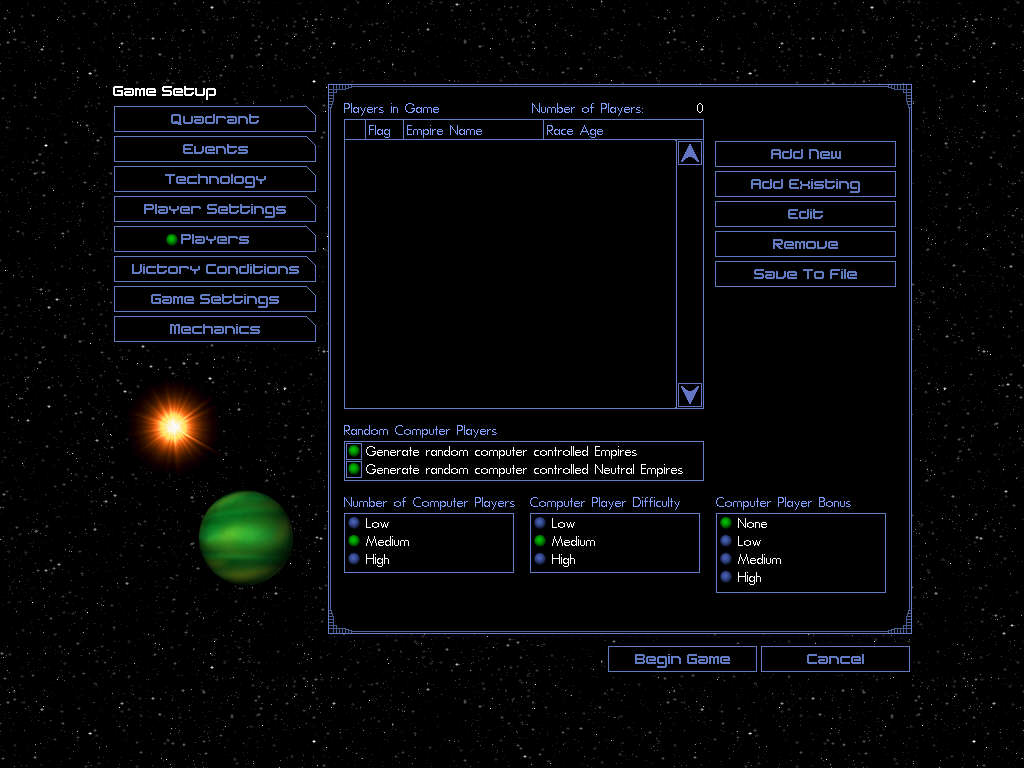Set Computer Player Bonus to High
The width and height of the screenshot is (1024, 768).
(x=726, y=577)
